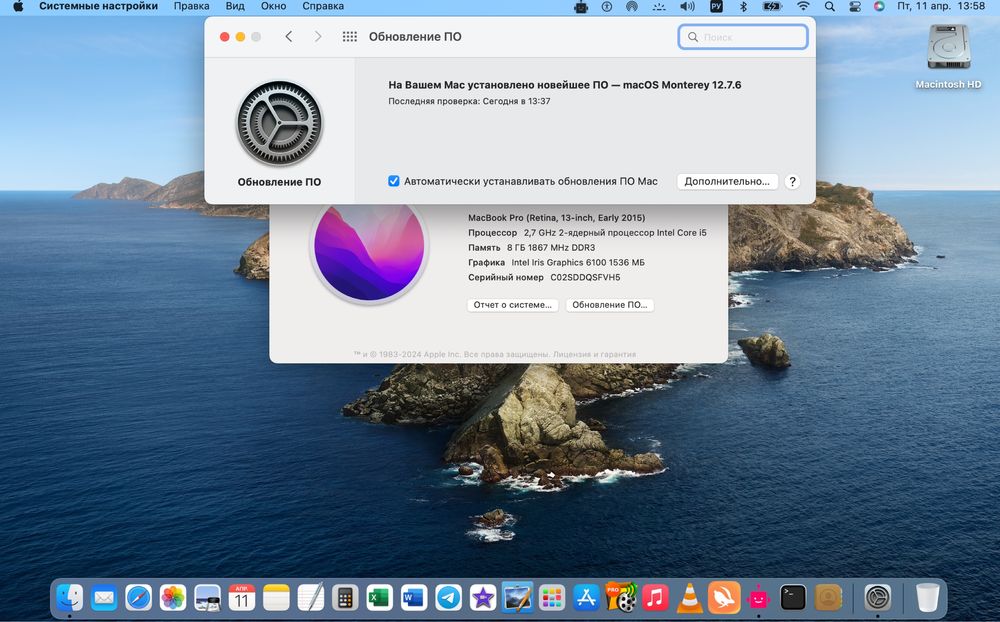Viewport: 1000px width, 622px height.
Task: Open keyboard brightness icon in menu bar
Action: 659,6
